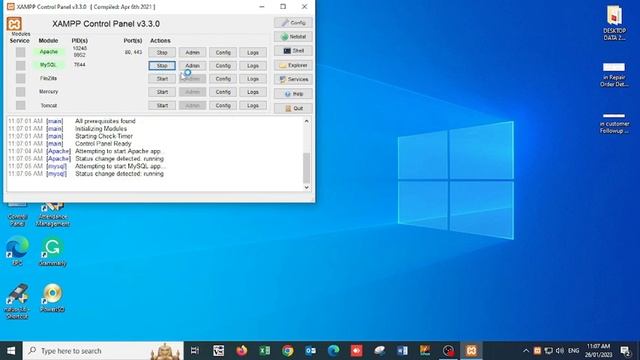
Task: Launch Outlook from taskbar
Action: coord(310,351)
